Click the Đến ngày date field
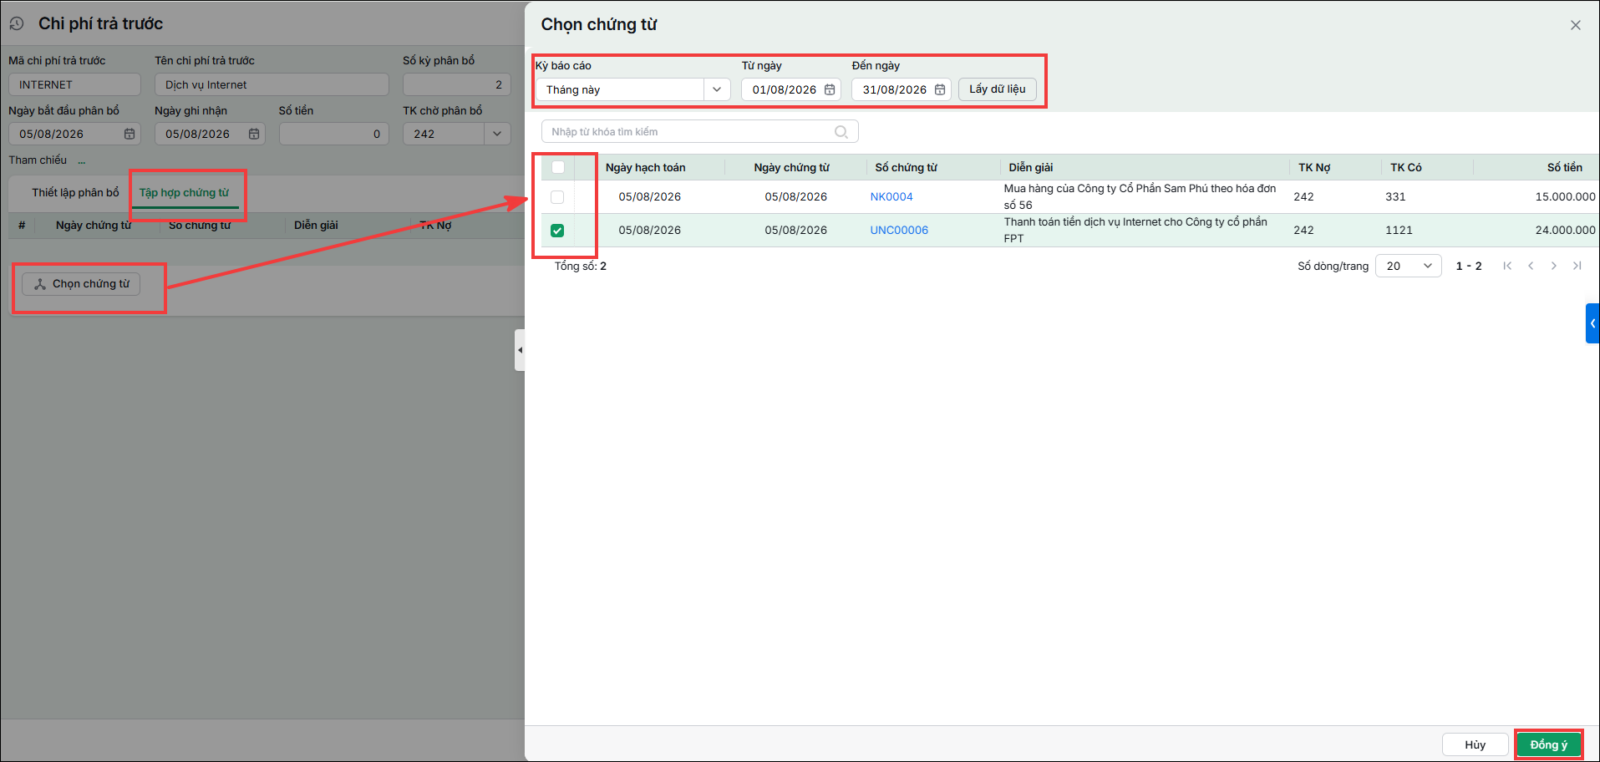The image size is (1600, 762). pyautogui.click(x=901, y=90)
